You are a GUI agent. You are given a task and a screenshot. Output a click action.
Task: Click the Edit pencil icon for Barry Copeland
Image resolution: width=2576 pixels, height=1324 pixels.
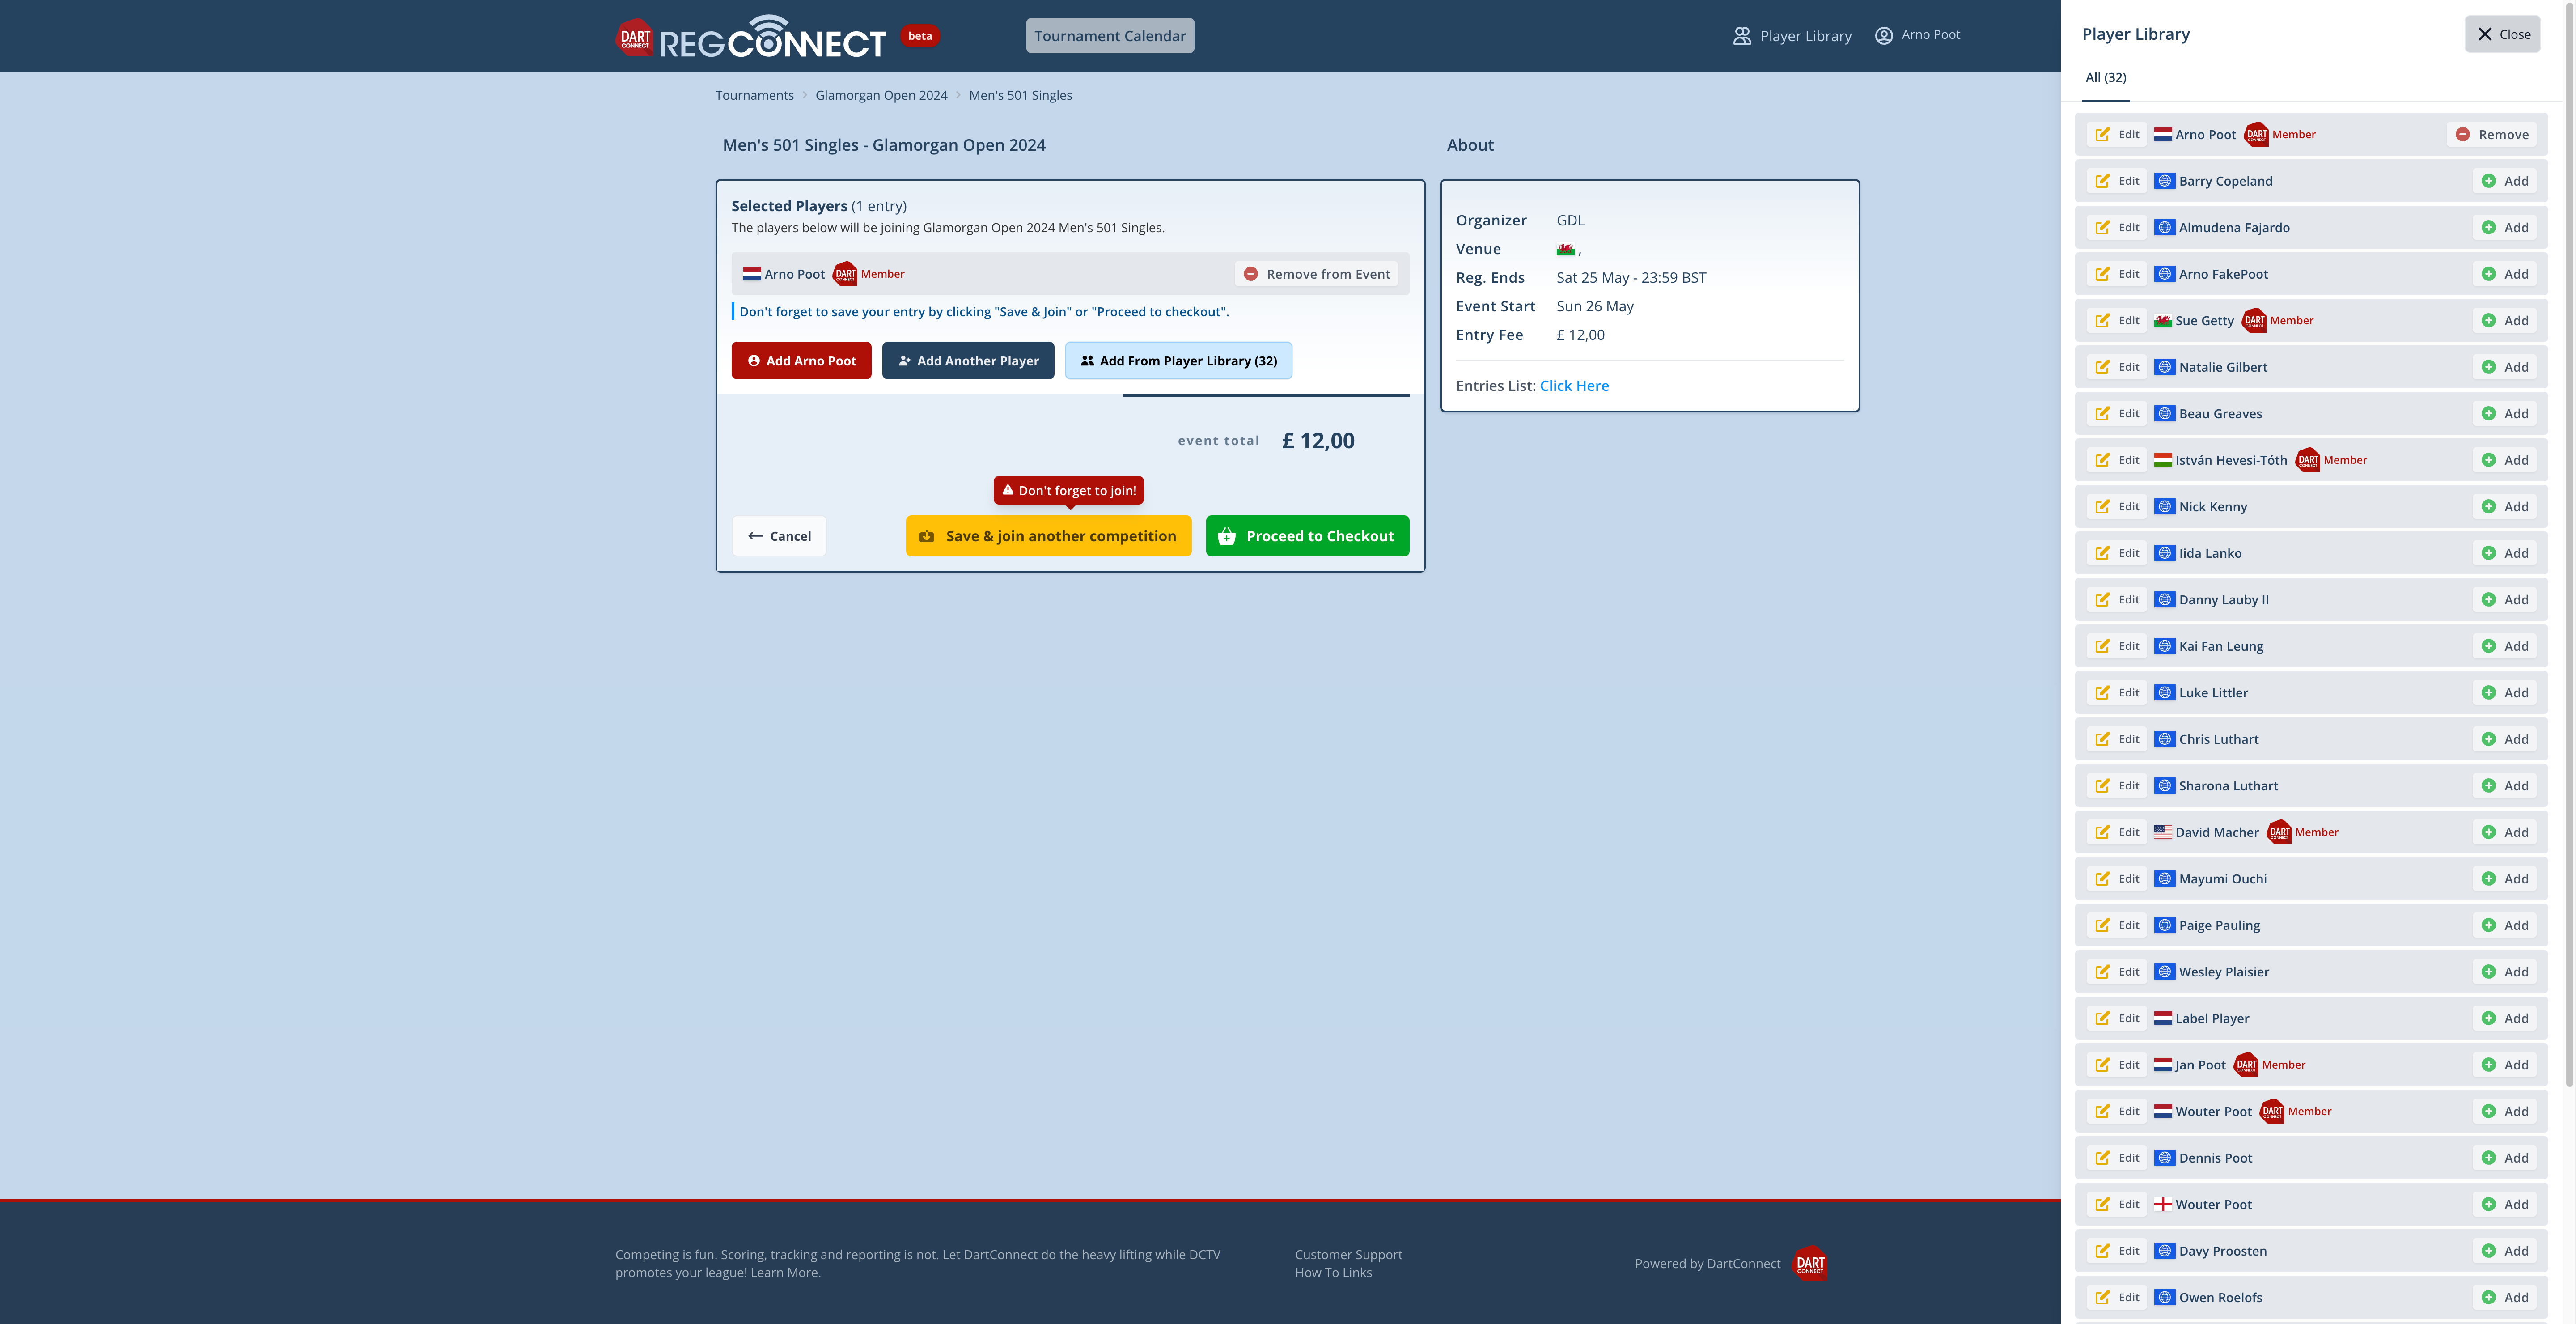coord(2102,181)
